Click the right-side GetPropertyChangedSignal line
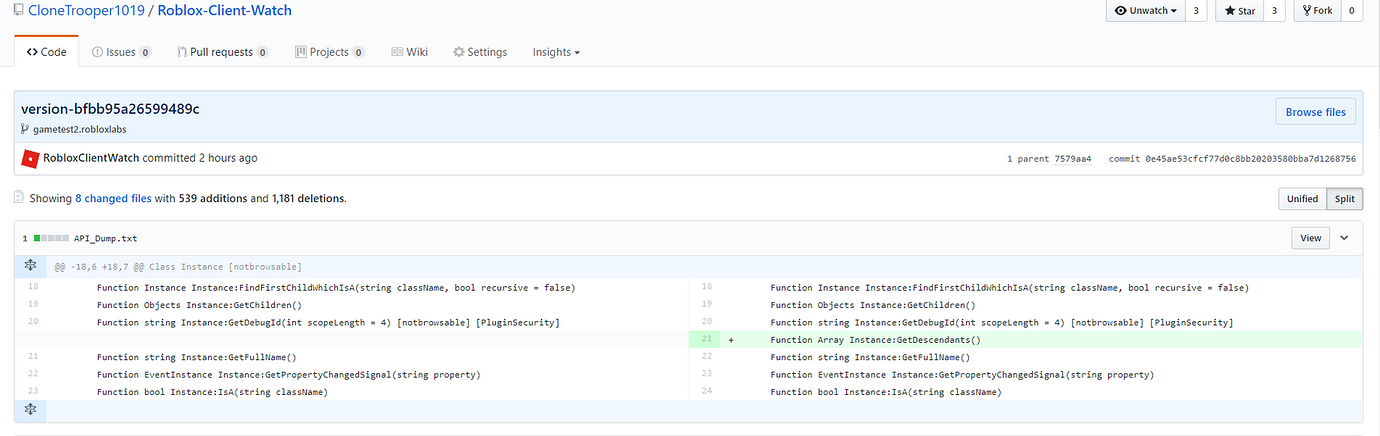Screen dimensions: 1380x436 tap(962, 375)
